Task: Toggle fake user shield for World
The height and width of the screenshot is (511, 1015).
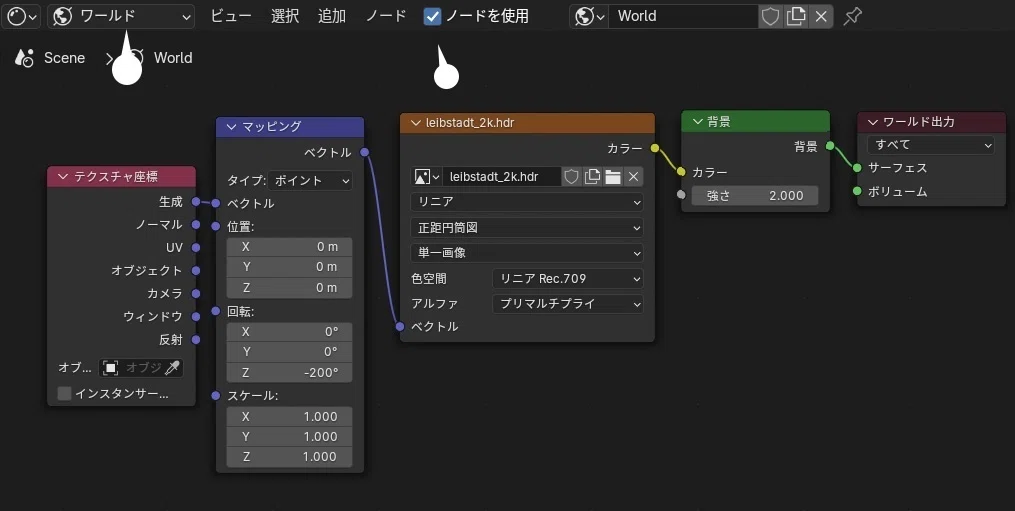Action: 770,16
